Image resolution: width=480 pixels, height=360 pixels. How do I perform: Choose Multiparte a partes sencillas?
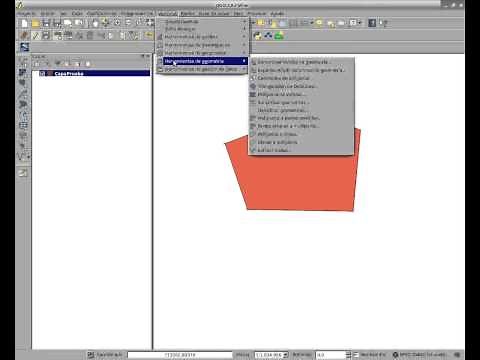301,118
